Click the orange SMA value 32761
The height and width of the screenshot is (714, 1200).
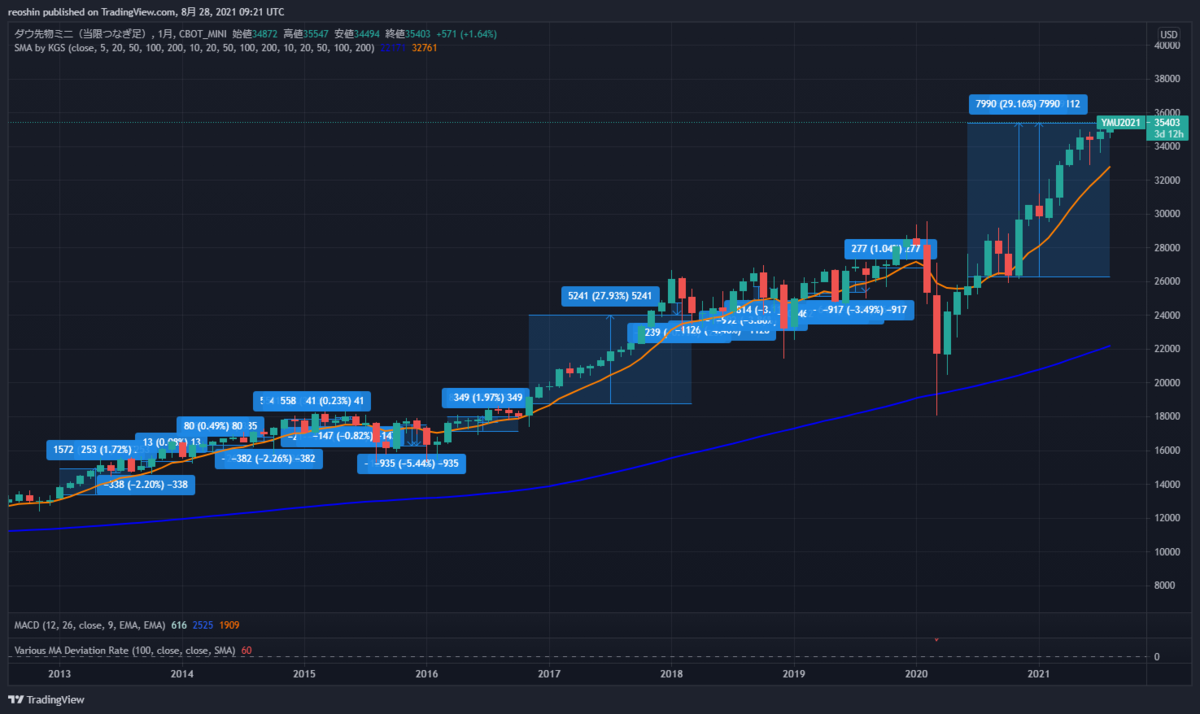[x=426, y=46]
